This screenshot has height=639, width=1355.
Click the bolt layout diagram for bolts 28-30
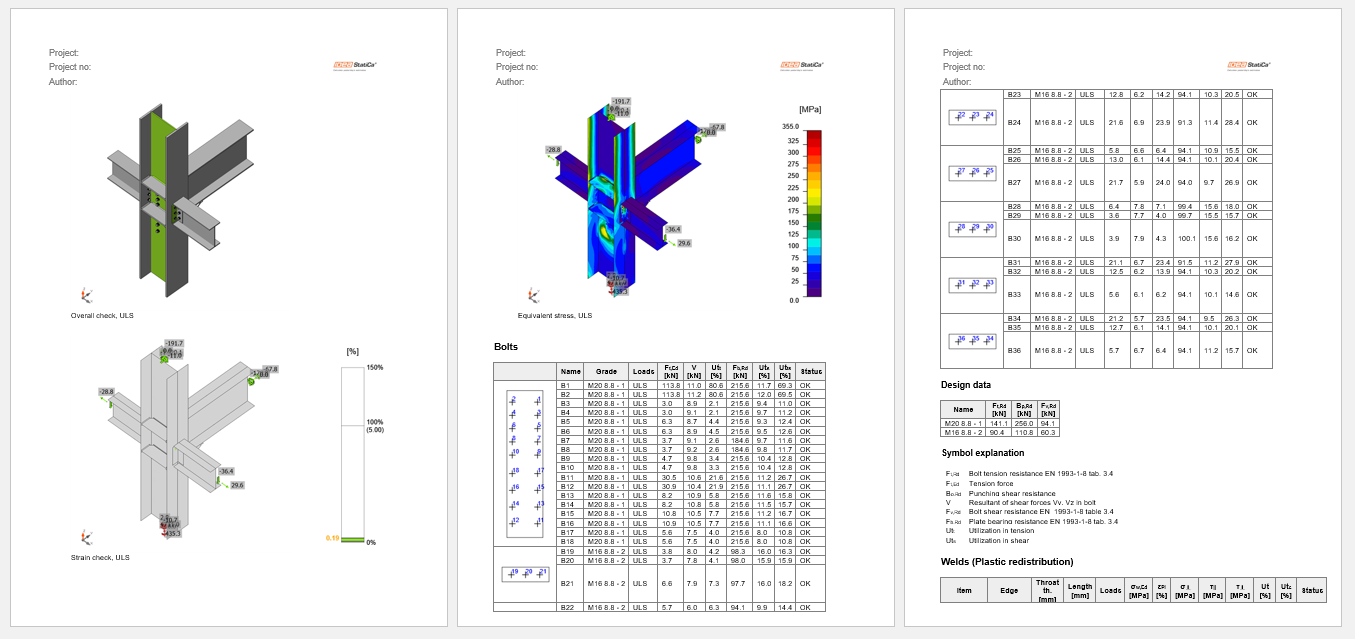(973, 229)
